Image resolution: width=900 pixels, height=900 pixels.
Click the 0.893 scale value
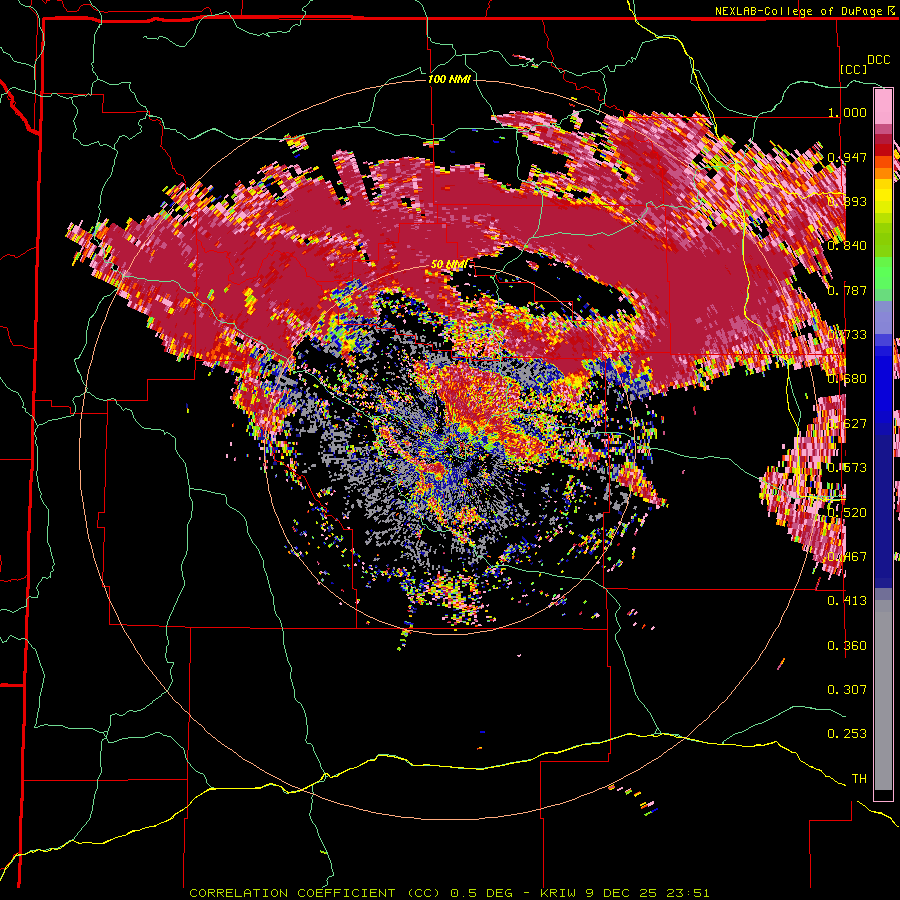(847, 201)
